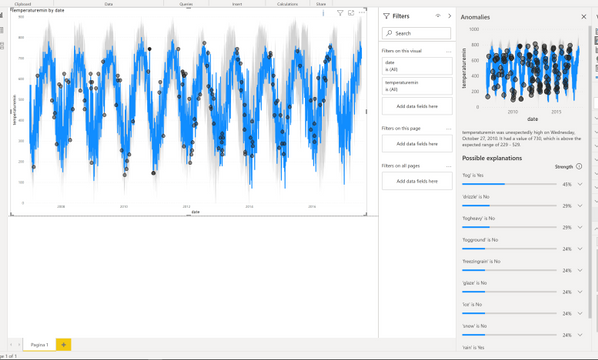The image size is (598, 360).
Task: Click the 'fog' strength bar
Action: pos(509,184)
